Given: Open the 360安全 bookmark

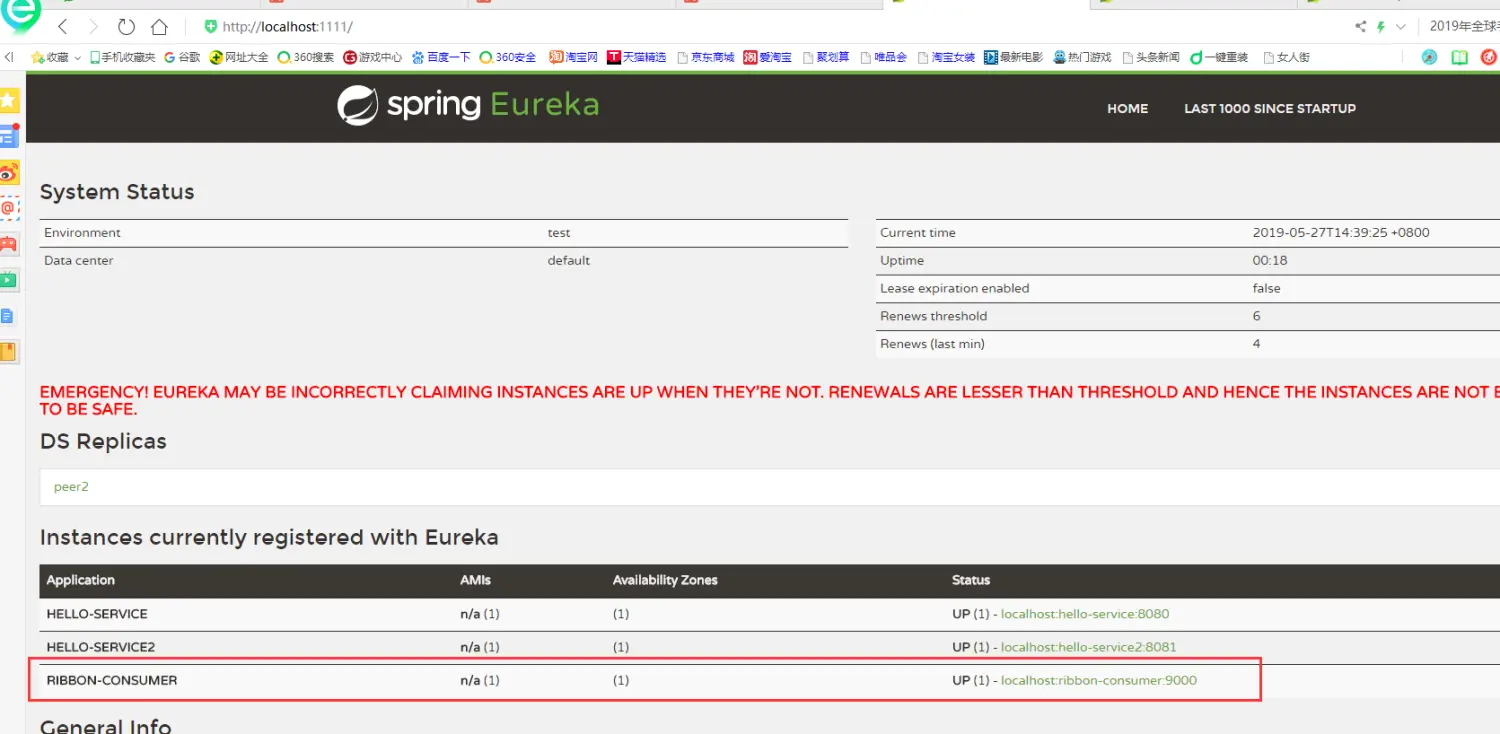Looking at the screenshot, I should (508, 57).
